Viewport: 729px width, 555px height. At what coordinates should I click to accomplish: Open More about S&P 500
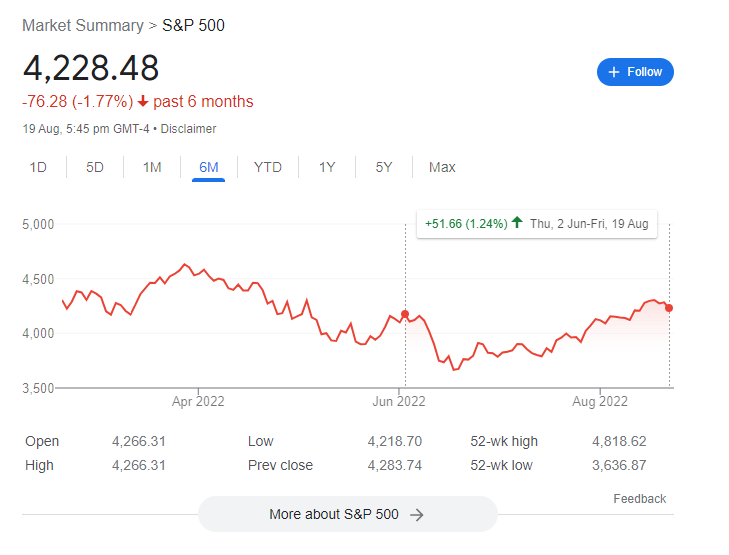348,514
